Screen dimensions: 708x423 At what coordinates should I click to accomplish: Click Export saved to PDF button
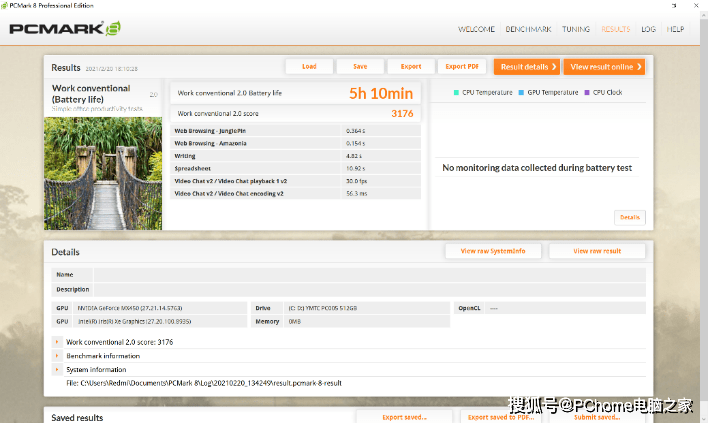501,417
